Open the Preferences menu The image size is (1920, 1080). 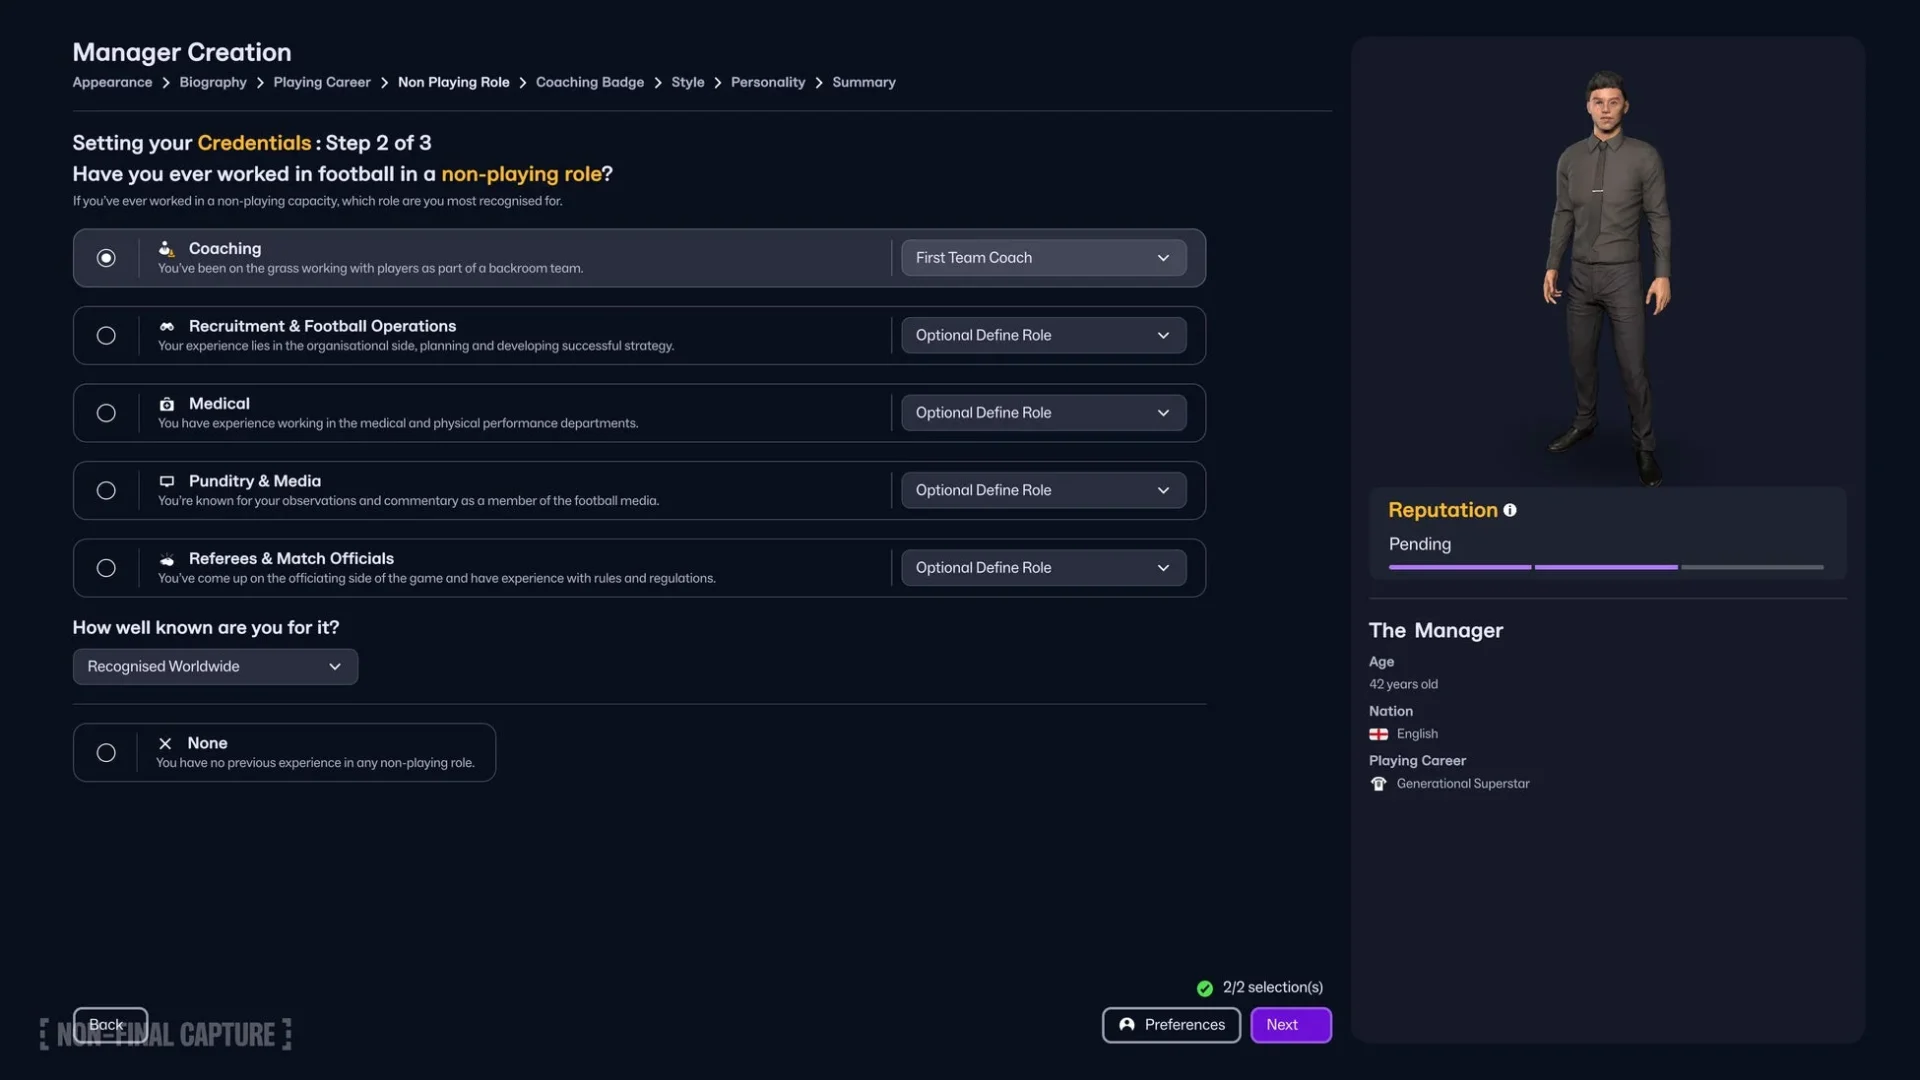(1170, 1025)
